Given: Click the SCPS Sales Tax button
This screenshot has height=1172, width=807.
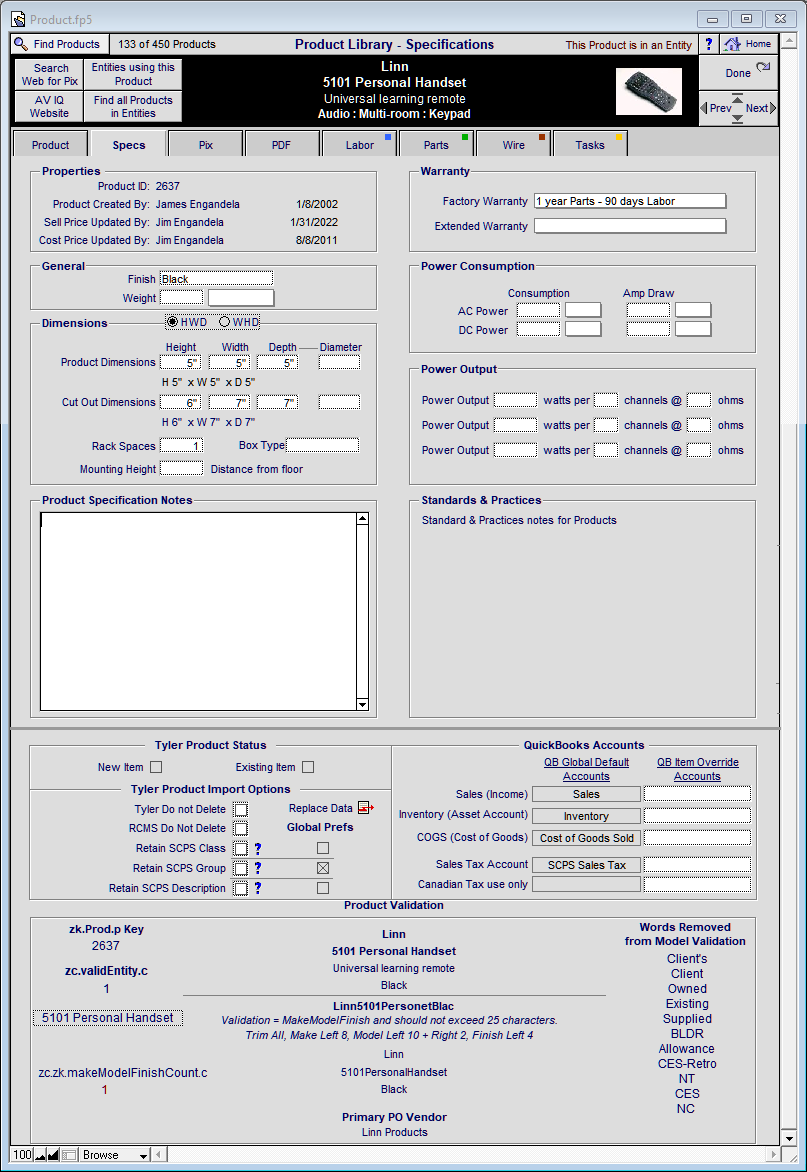Looking at the screenshot, I should click(586, 865).
